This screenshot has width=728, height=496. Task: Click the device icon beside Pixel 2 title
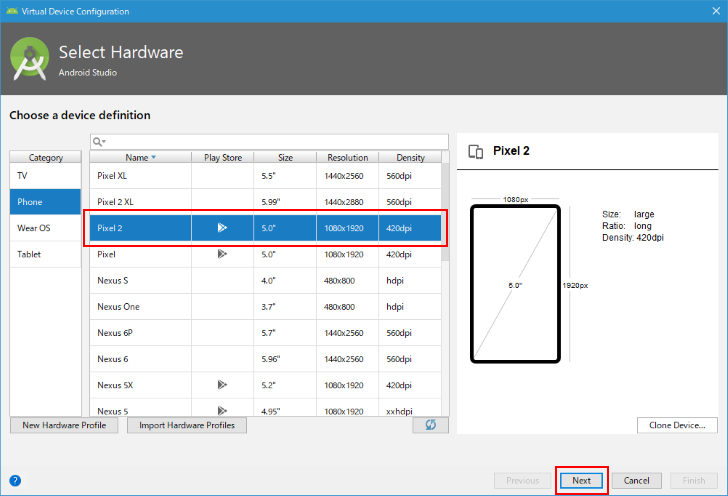click(x=476, y=151)
